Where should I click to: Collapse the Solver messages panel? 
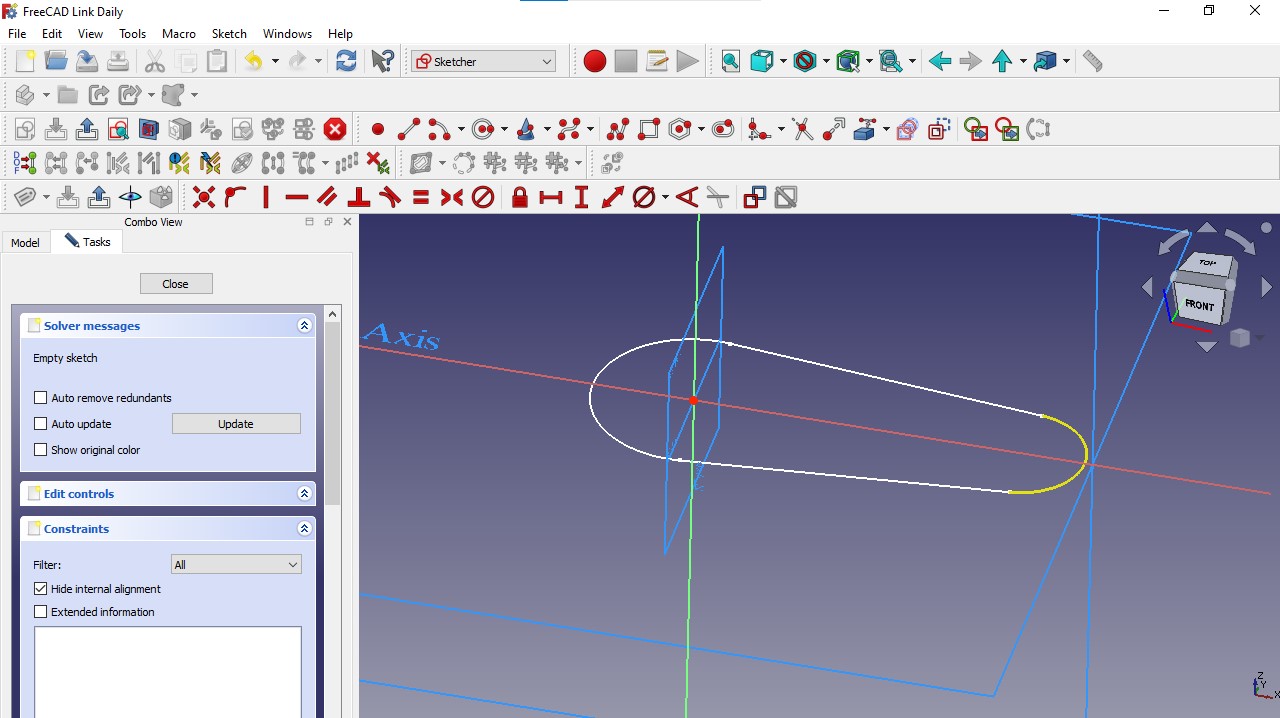(x=304, y=325)
